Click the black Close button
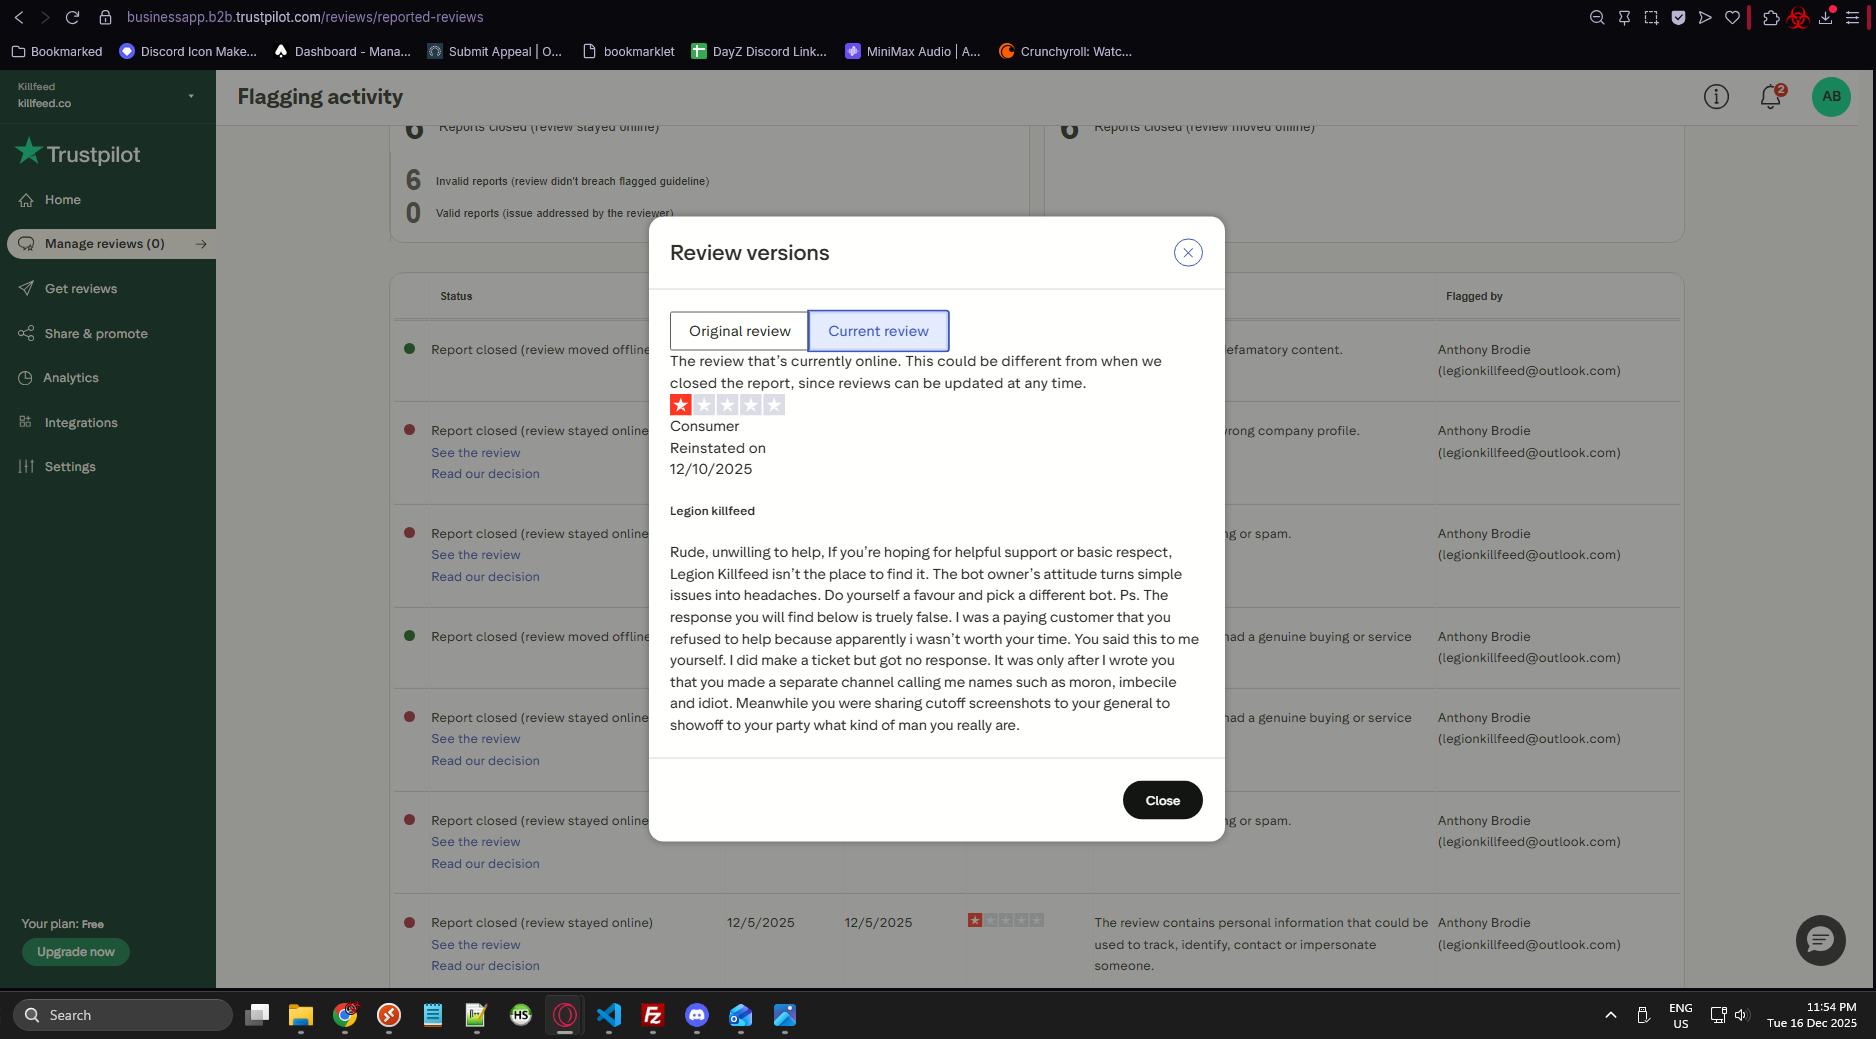This screenshot has width=1876, height=1039. (x=1162, y=800)
